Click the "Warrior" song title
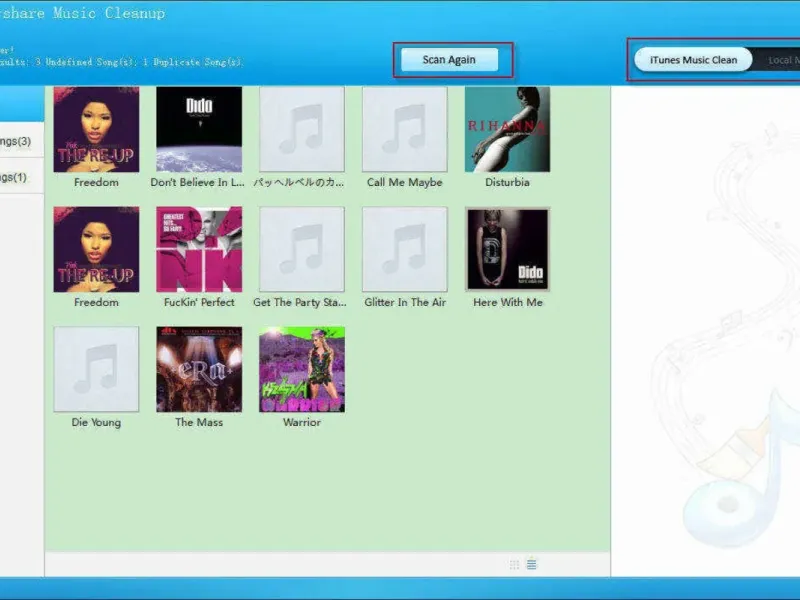The height and width of the screenshot is (600, 800). (302, 422)
